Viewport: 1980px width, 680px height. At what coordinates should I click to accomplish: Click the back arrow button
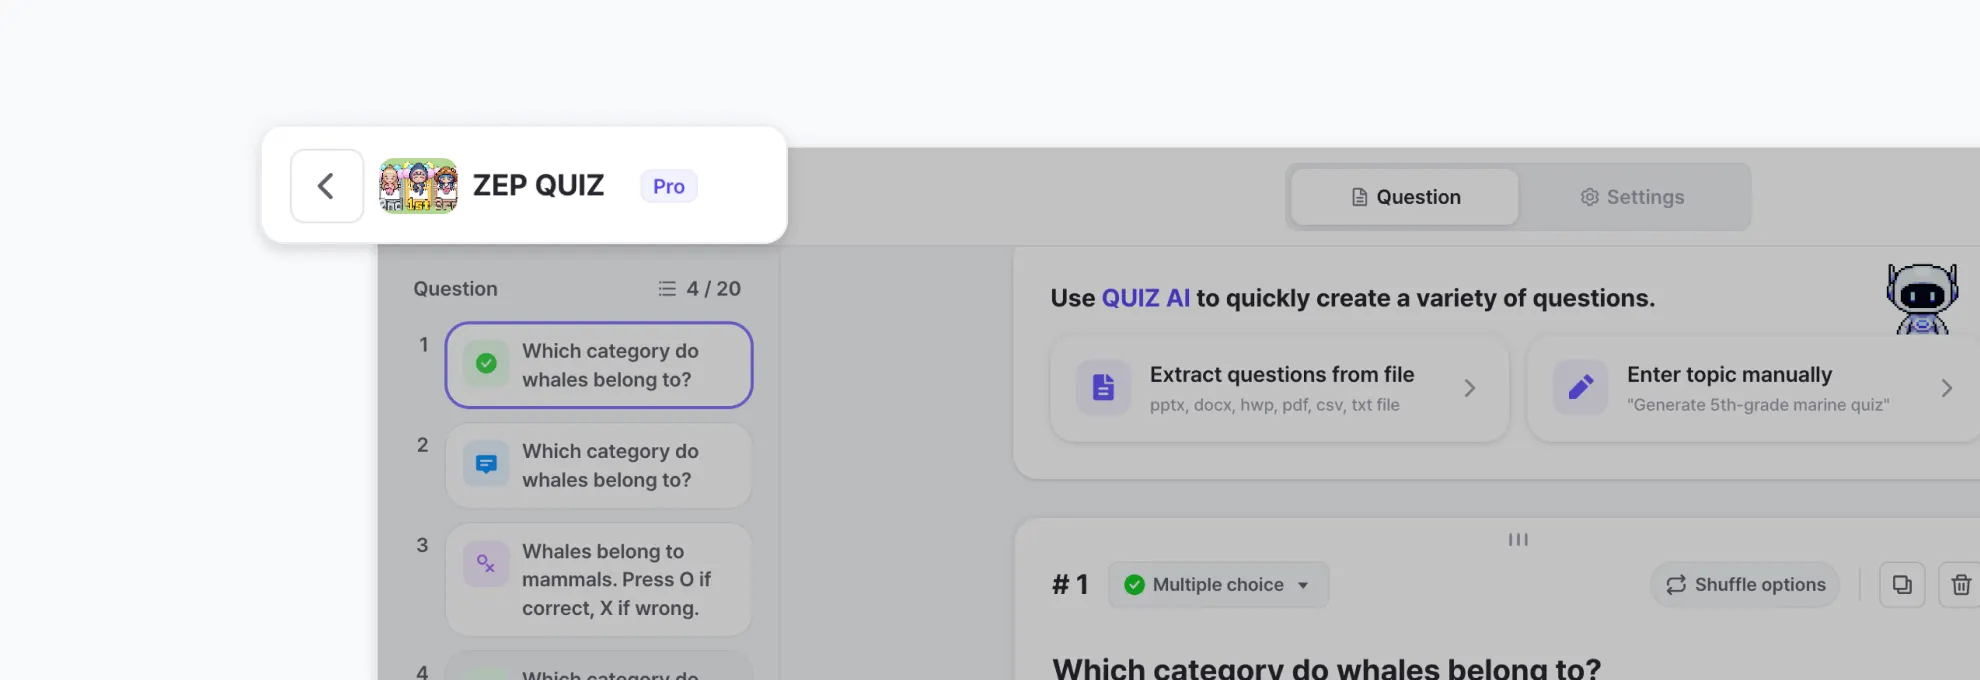tap(326, 186)
